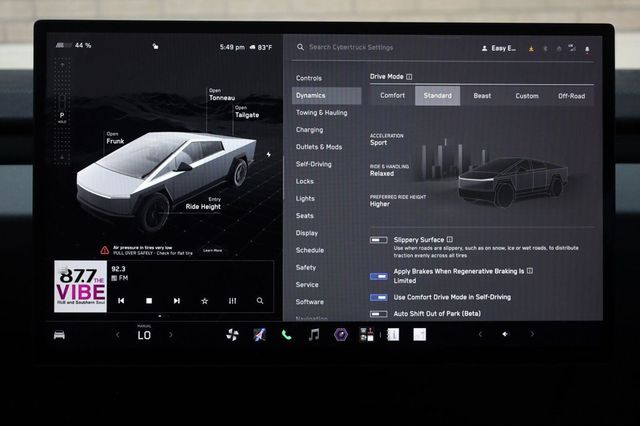Select Comfort drive mode
The image size is (640, 426).
392,95
